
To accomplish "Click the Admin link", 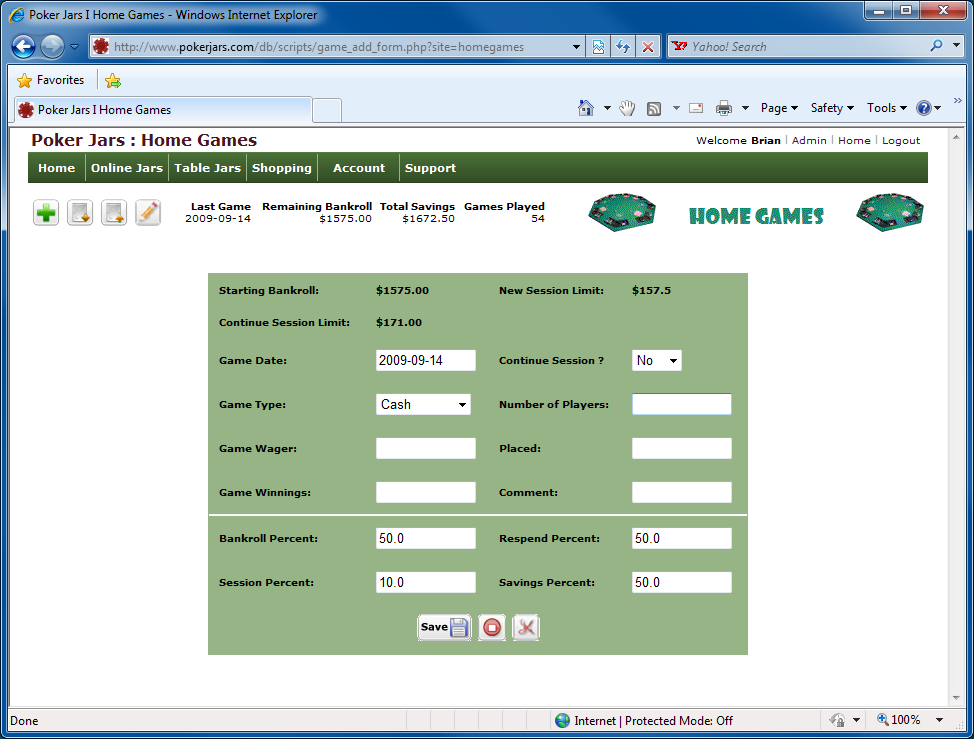I will click(809, 140).
